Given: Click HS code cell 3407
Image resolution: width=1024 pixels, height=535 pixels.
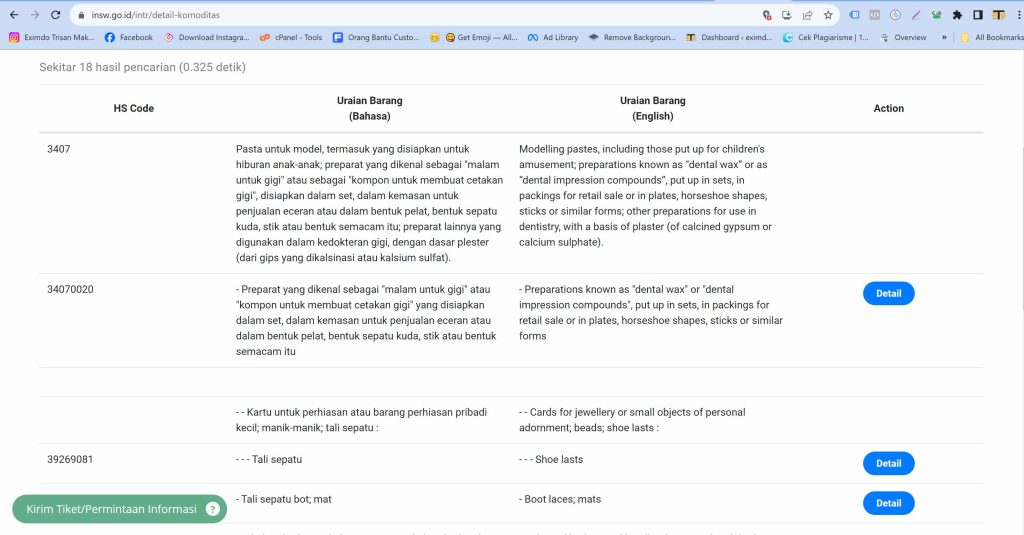Looking at the screenshot, I should pyautogui.click(x=59, y=149).
